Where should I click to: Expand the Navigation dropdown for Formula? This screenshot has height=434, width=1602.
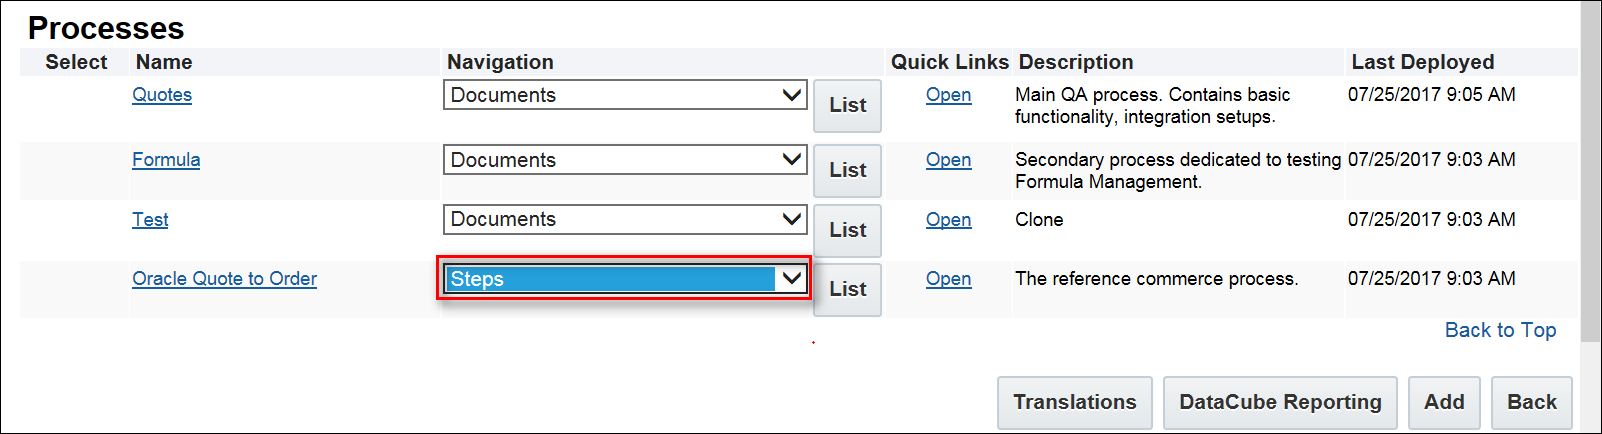tap(625, 160)
